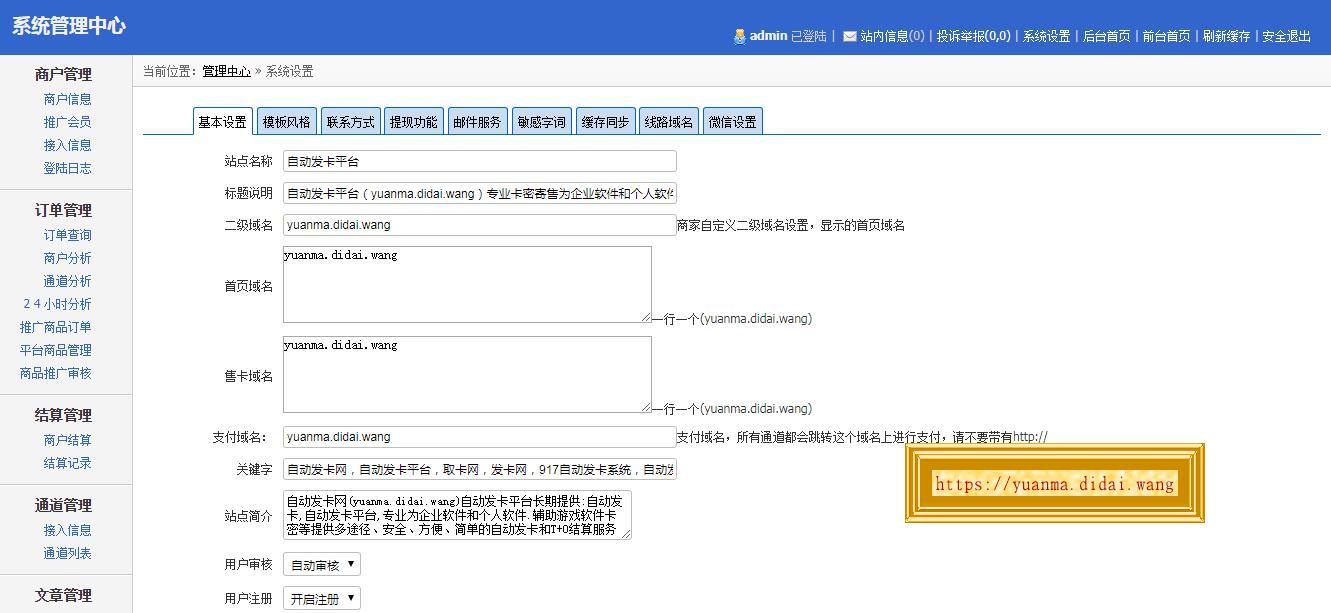Click 管理中心 in the breadcrumb
Viewport: 1331px width, 613px height.
(226, 71)
